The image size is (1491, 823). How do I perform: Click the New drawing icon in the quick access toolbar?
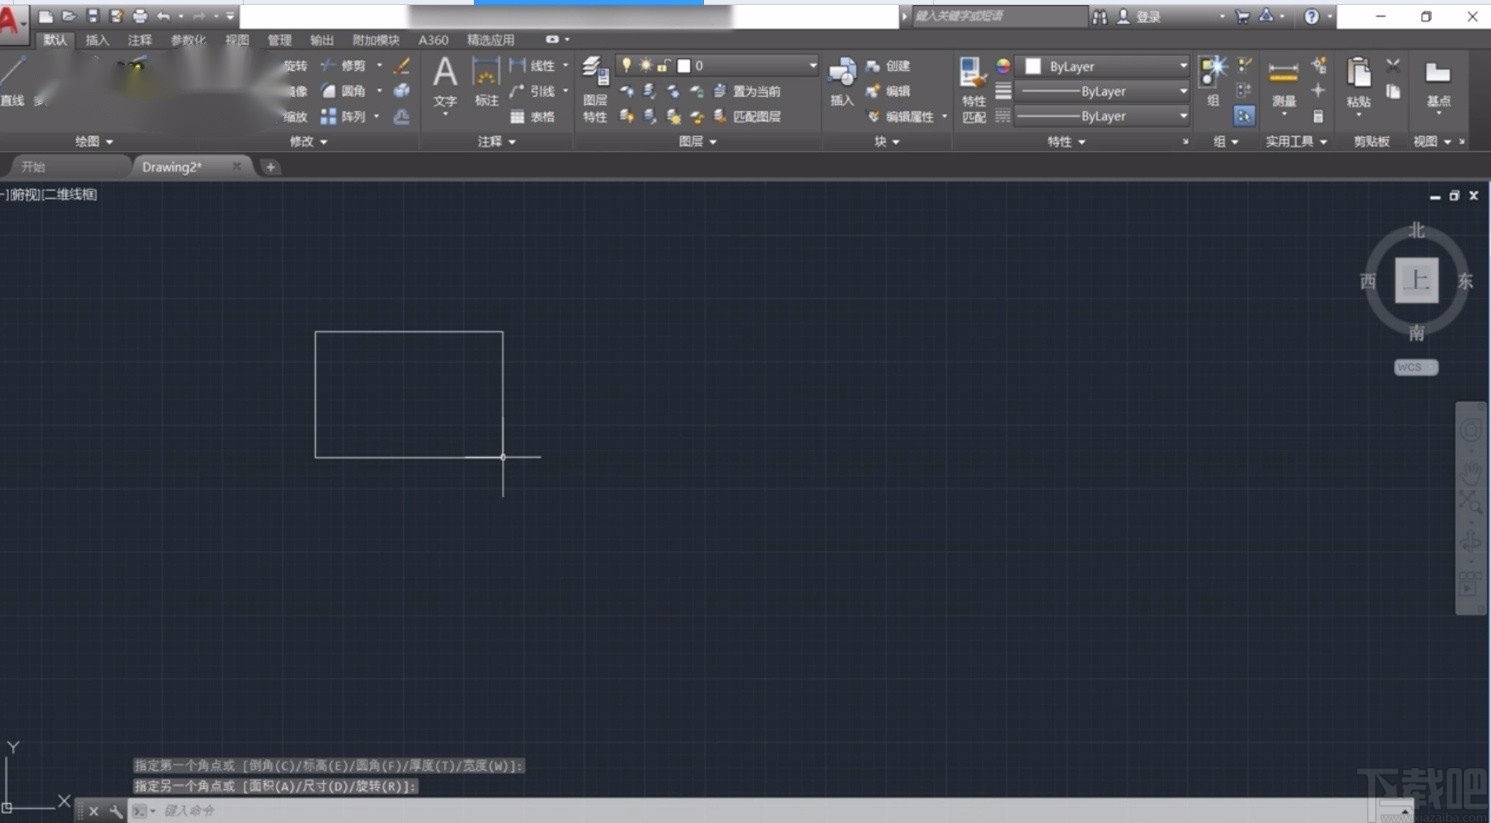45,16
